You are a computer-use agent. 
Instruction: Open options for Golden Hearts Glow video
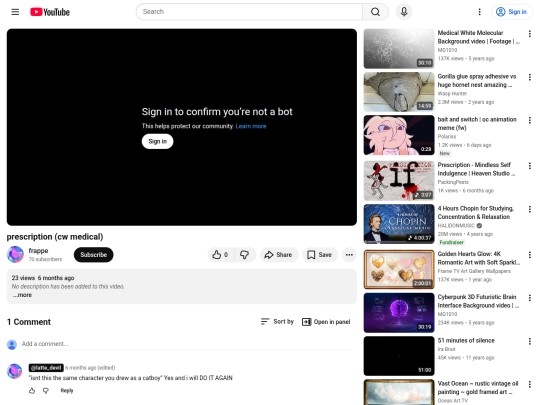530,255
